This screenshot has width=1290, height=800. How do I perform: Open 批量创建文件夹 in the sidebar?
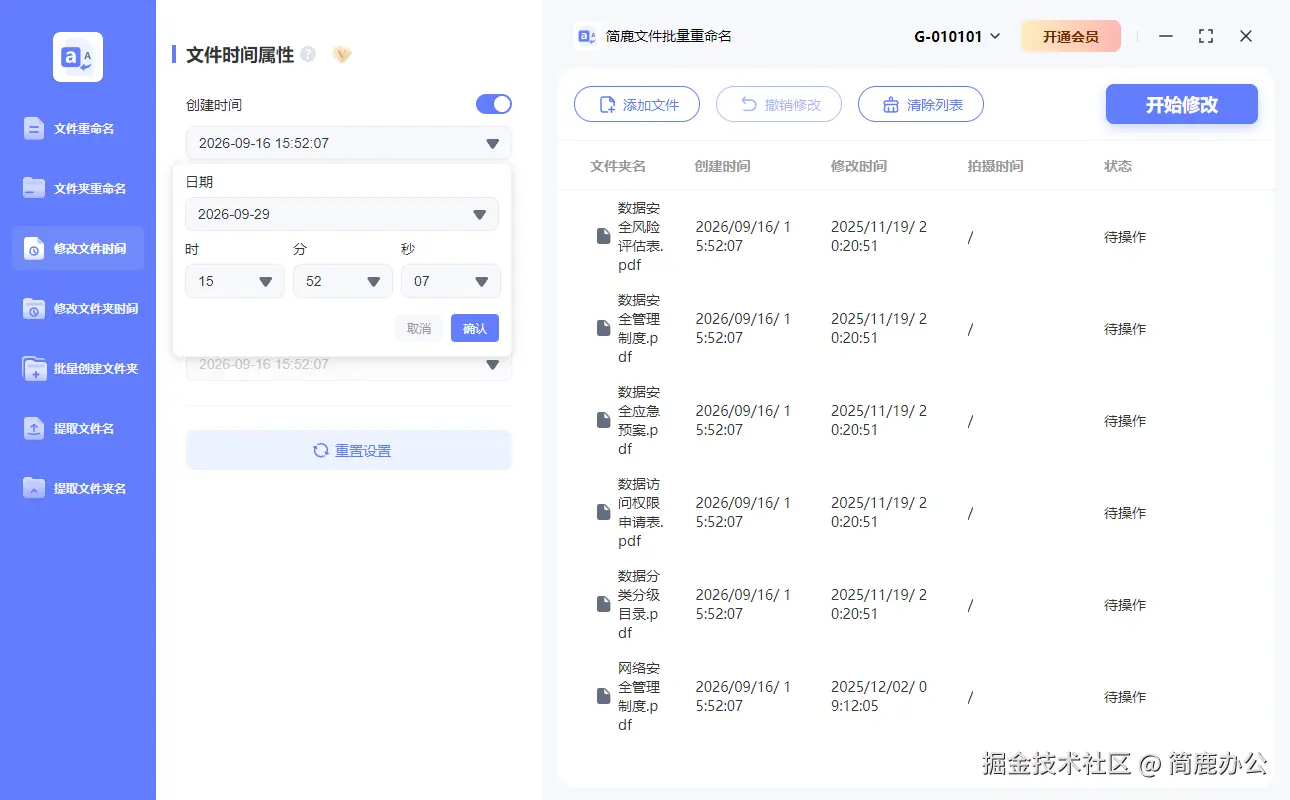tap(78, 369)
